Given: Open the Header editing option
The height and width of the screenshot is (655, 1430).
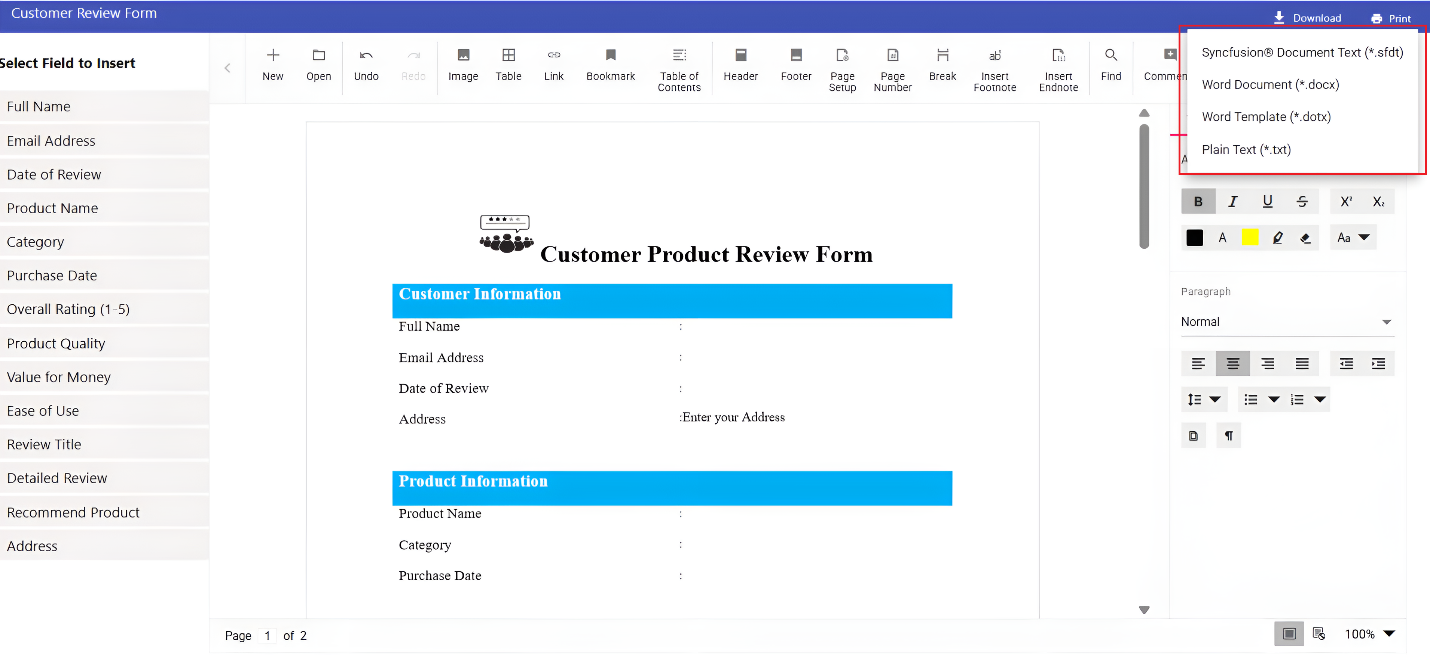Looking at the screenshot, I should pyautogui.click(x=740, y=64).
